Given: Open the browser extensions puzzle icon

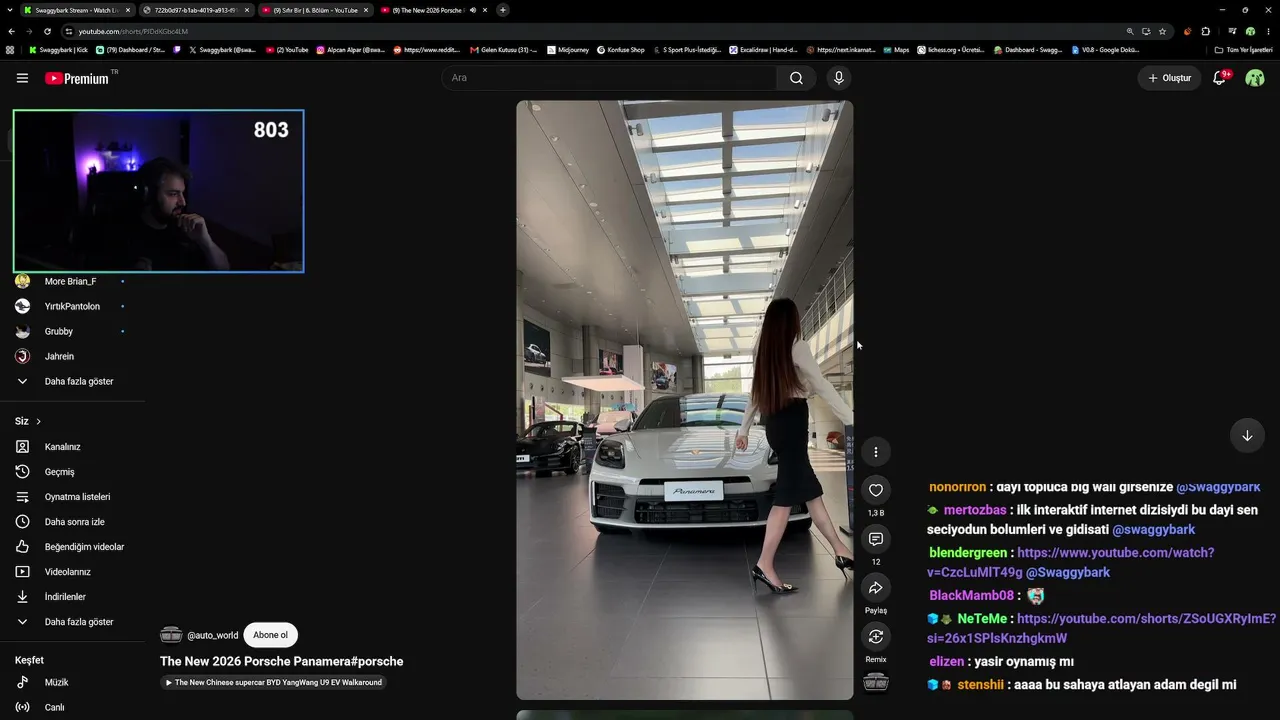Looking at the screenshot, I should pos(1206,31).
